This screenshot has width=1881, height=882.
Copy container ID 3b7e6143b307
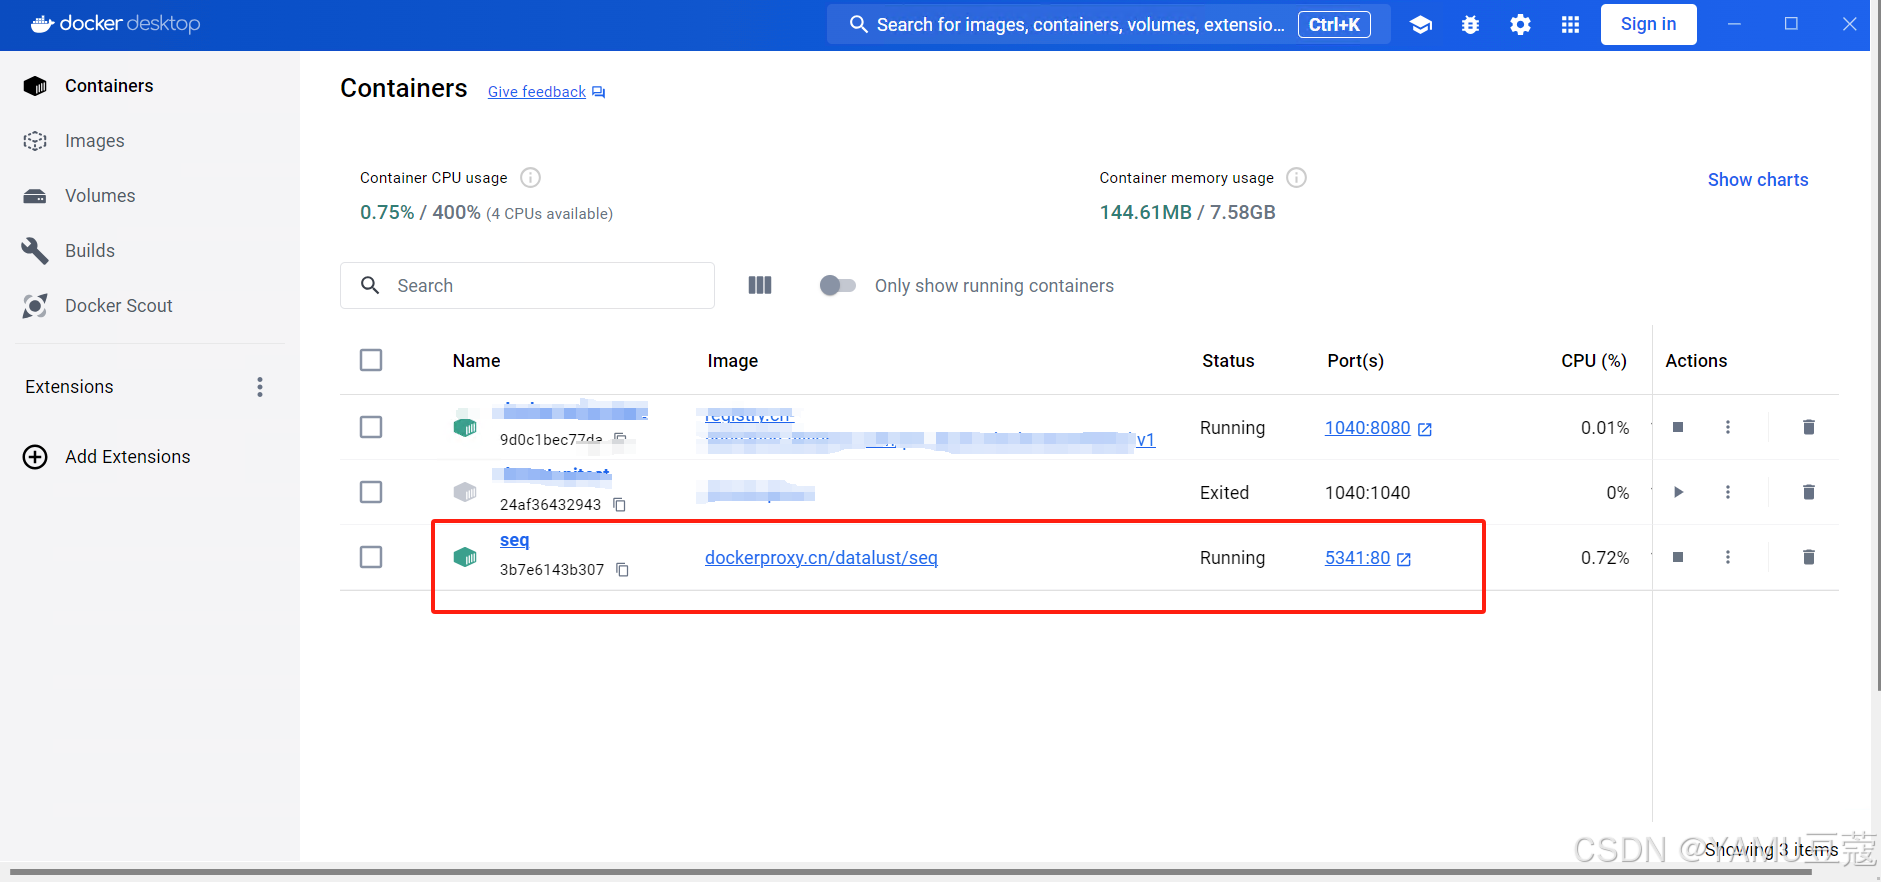tap(622, 570)
